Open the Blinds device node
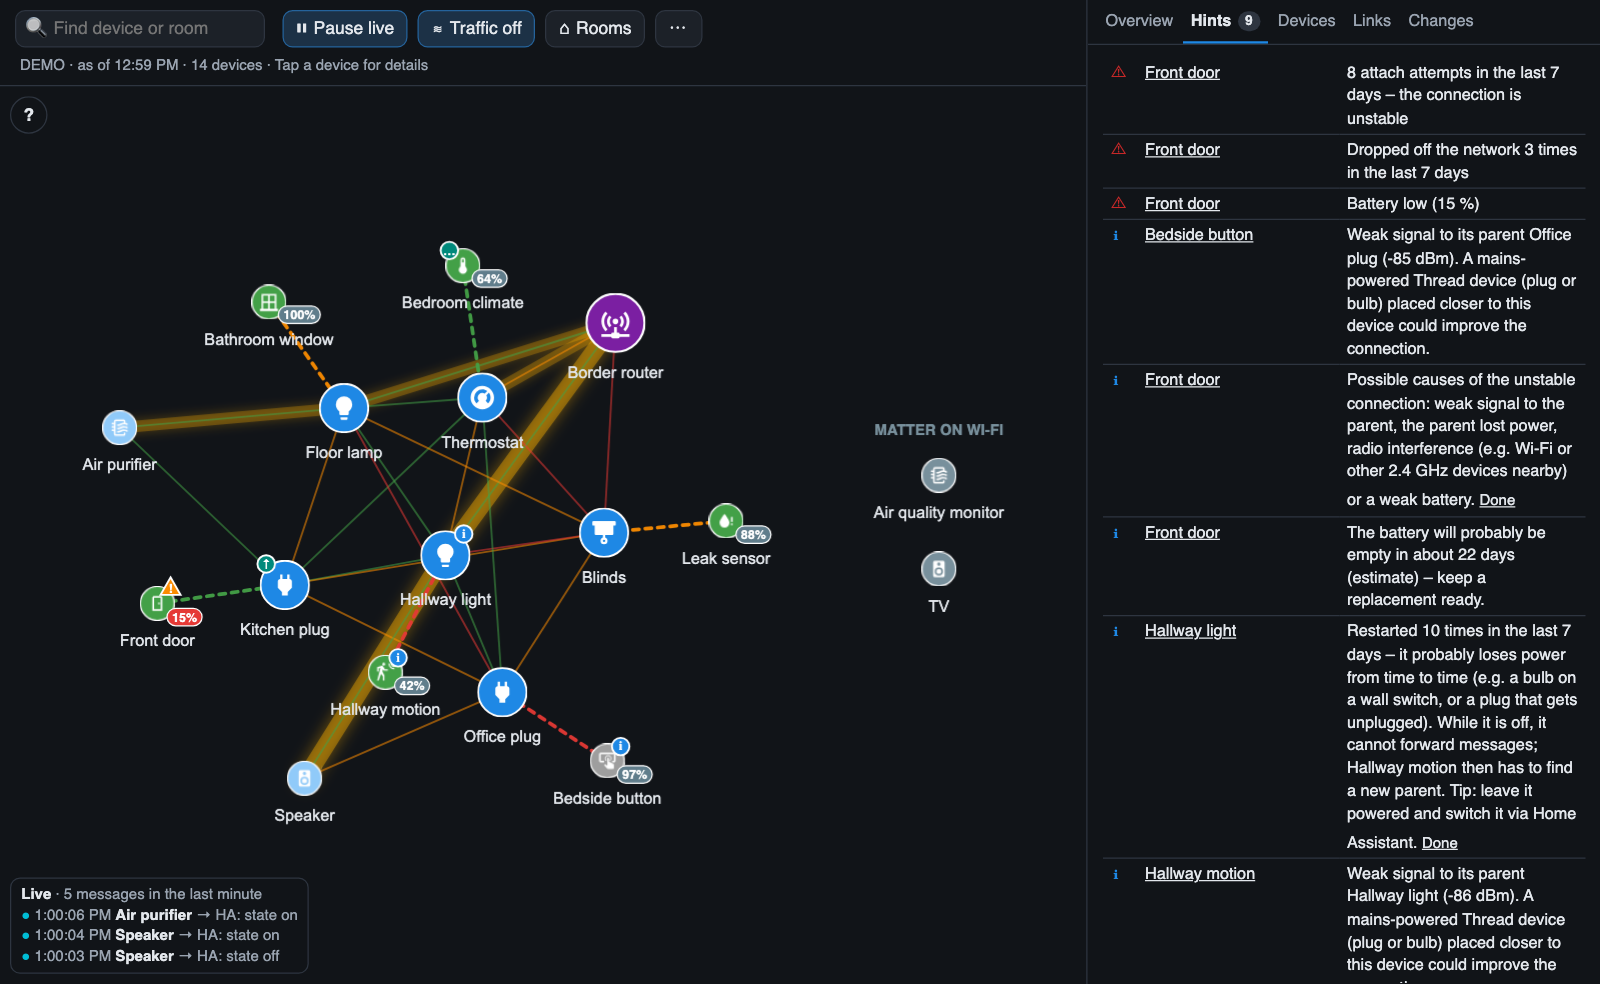 pos(604,533)
